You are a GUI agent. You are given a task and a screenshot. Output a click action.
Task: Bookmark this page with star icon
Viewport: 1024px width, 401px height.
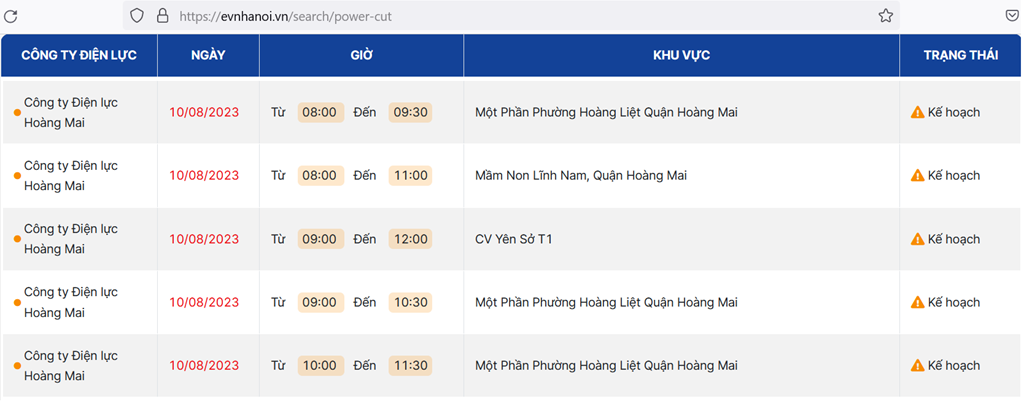pos(885,16)
